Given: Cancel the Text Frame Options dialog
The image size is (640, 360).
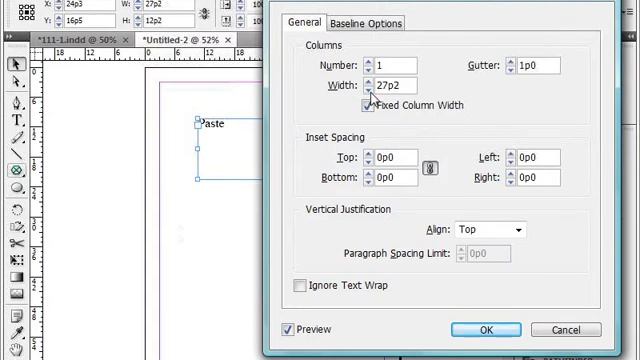Looking at the screenshot, I should pos(566,330).
